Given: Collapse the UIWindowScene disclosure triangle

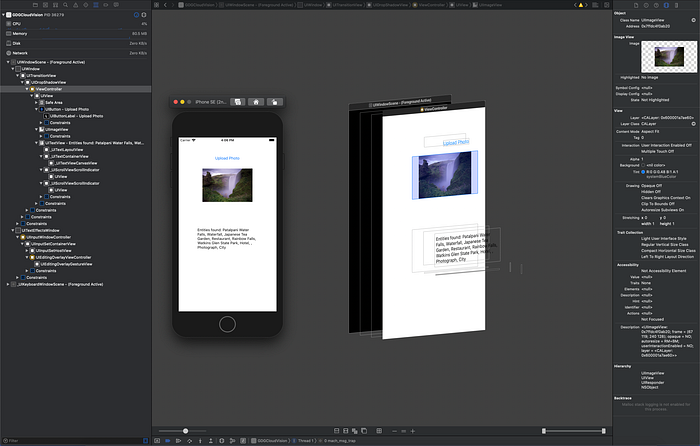Looking at the screenshot, I should [8, 62].
